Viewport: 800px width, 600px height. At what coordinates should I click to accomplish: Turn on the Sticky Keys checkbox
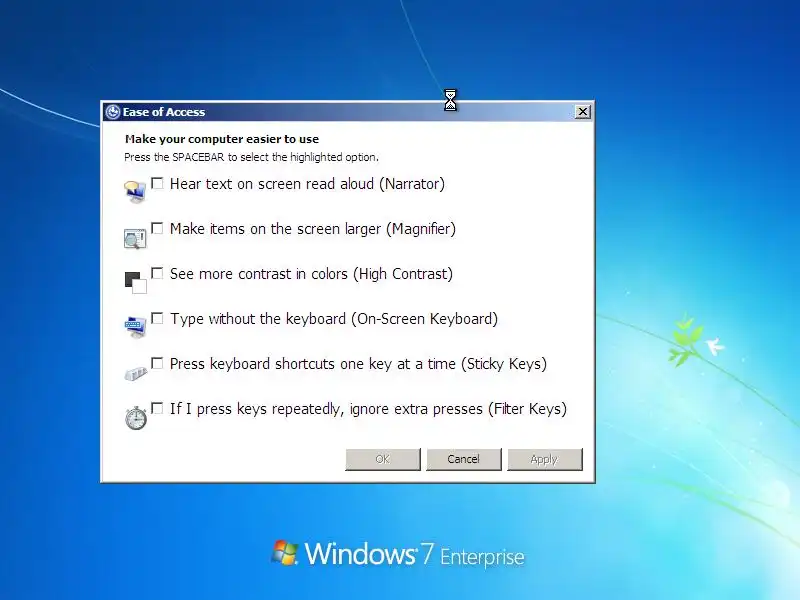click(x=157, y=363)
